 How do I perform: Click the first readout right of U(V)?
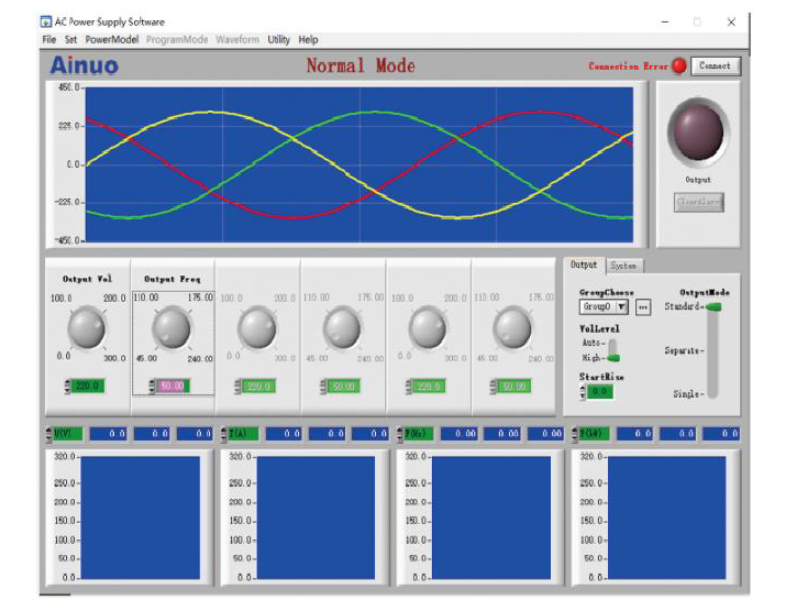pyautogui.click(x=108, y=434)
